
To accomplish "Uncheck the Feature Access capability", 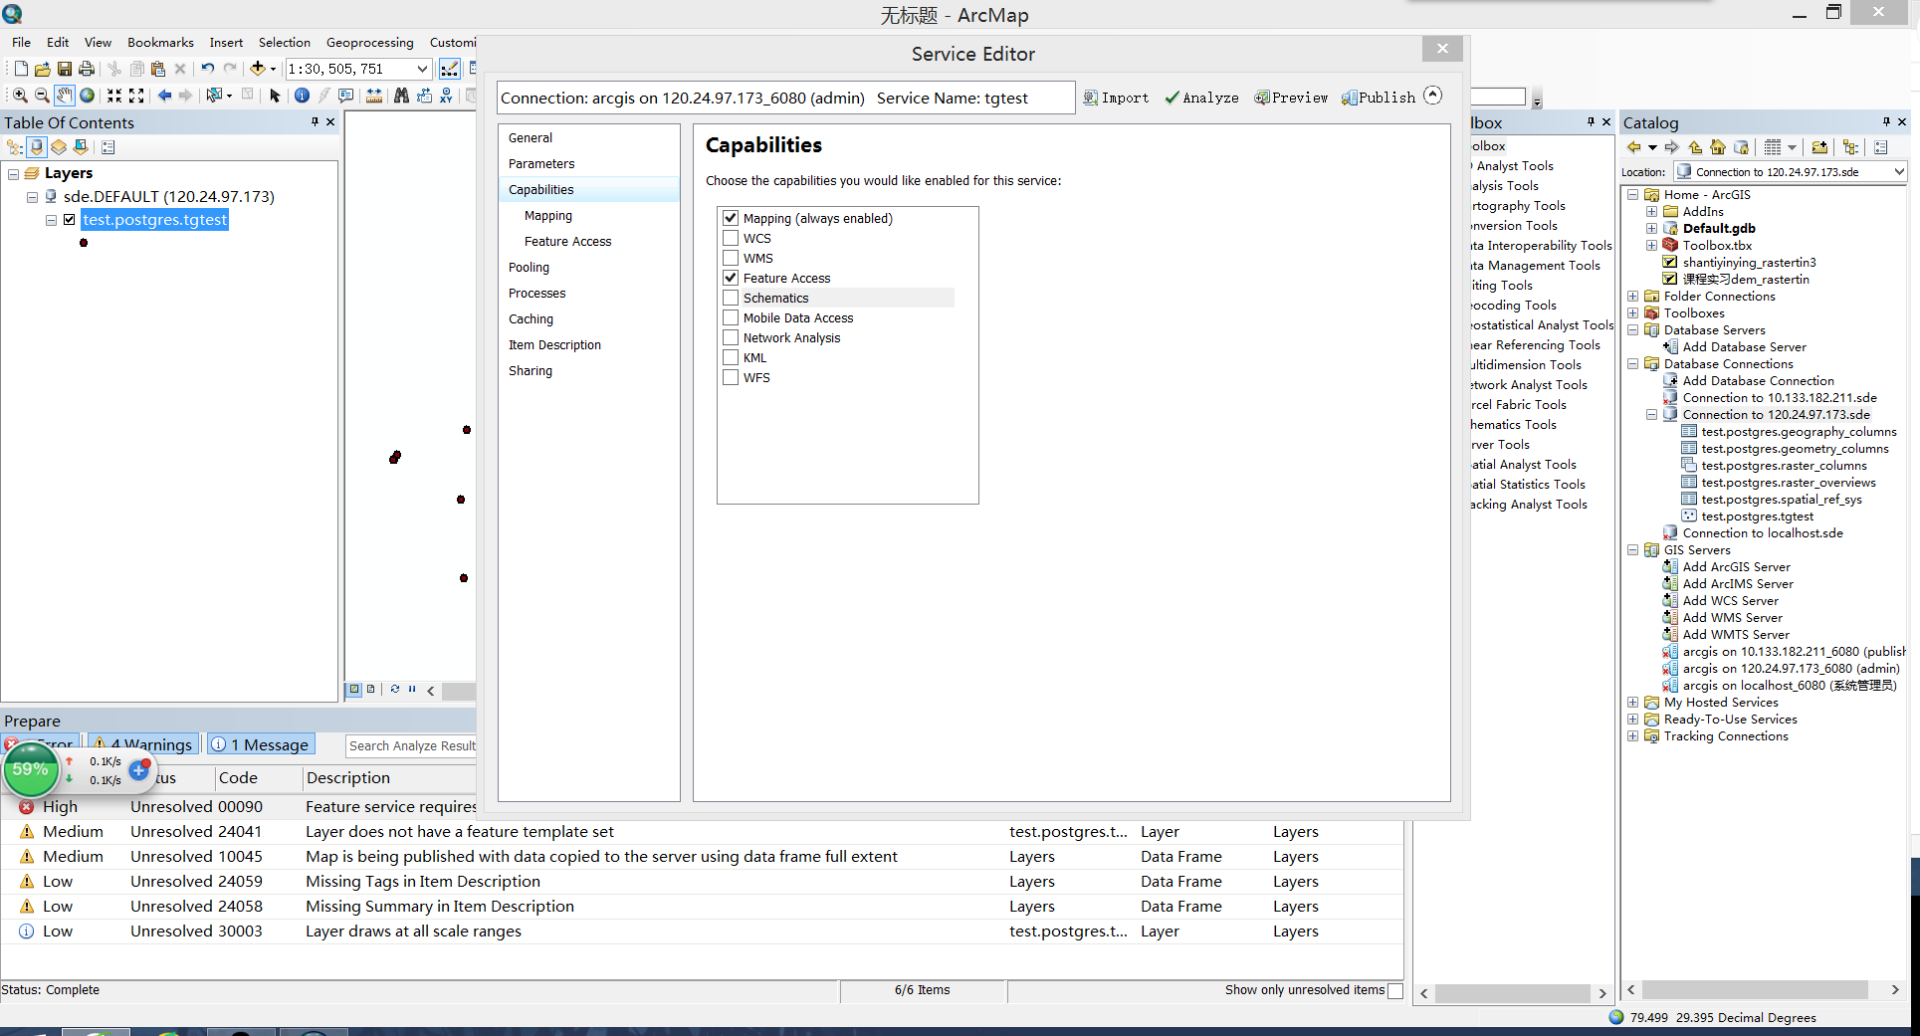I will (x=731, y=278).
